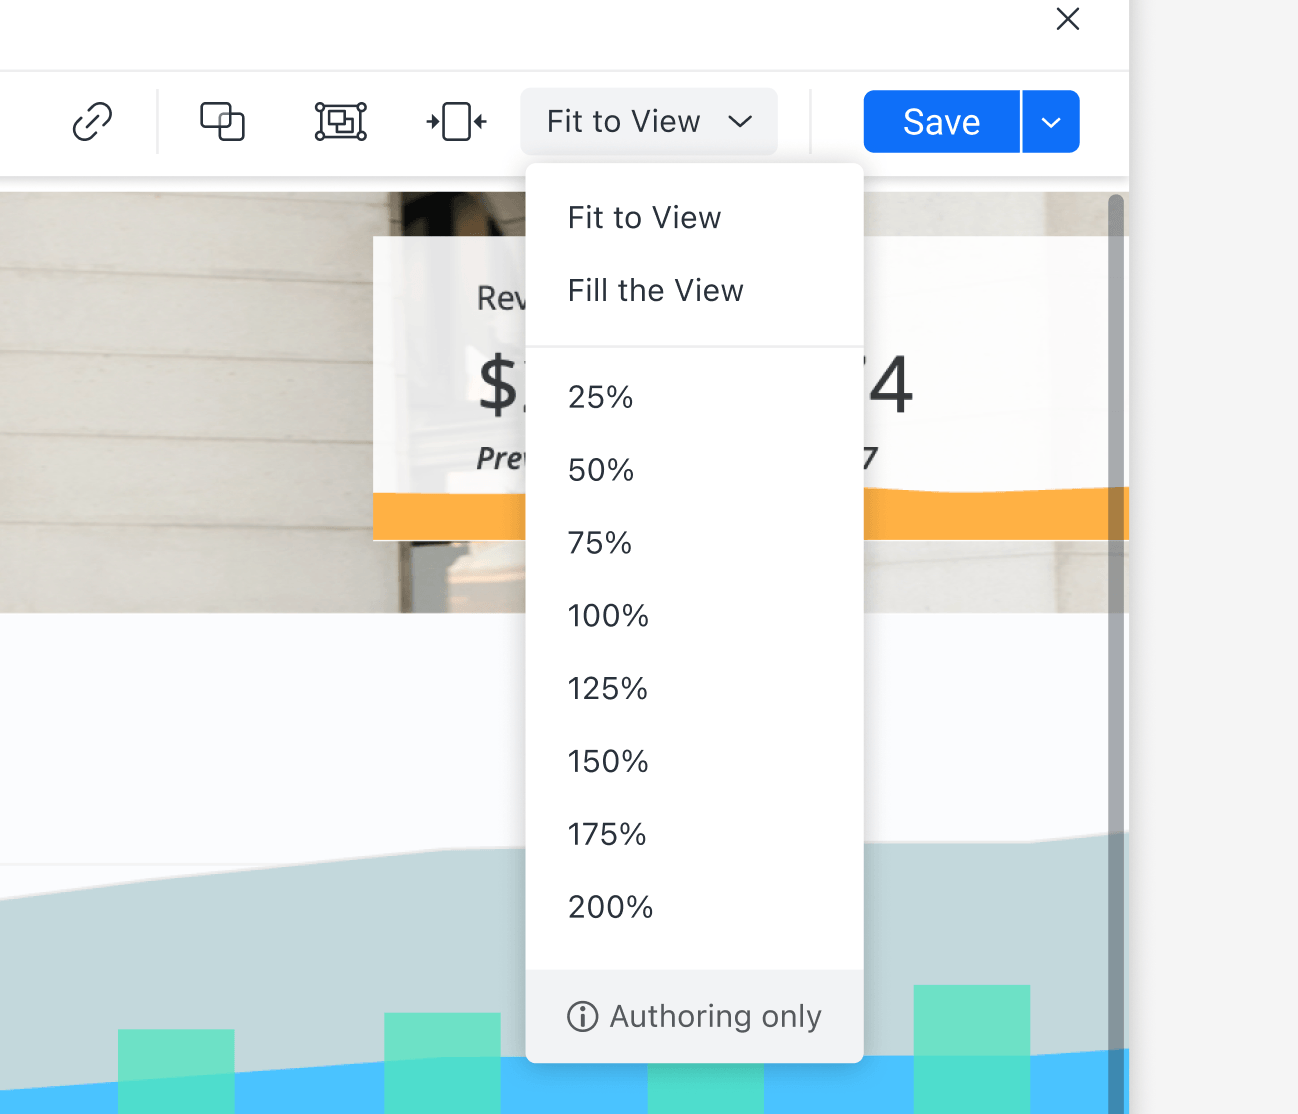Set zoom to 25%
This screenshot has width=1298, height=1114.
[600, 397]
